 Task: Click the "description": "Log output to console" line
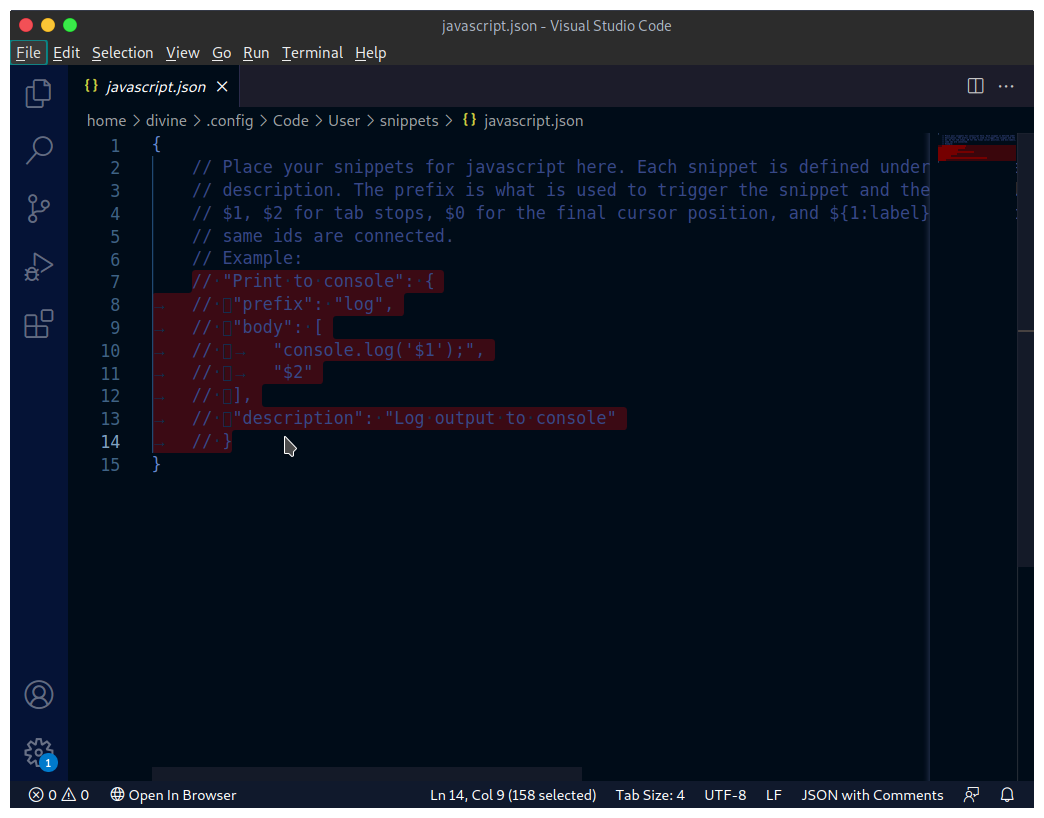[404, 418]
